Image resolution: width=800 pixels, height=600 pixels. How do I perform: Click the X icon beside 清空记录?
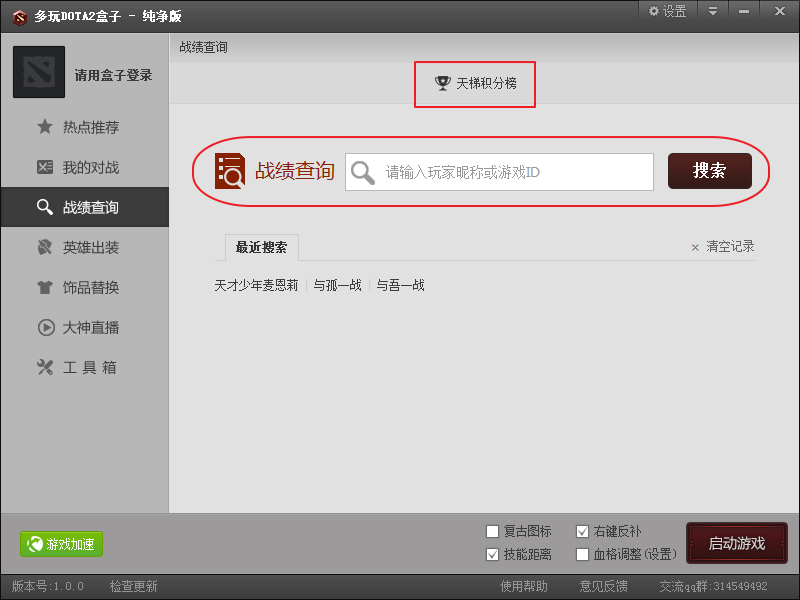click(695, 248)
